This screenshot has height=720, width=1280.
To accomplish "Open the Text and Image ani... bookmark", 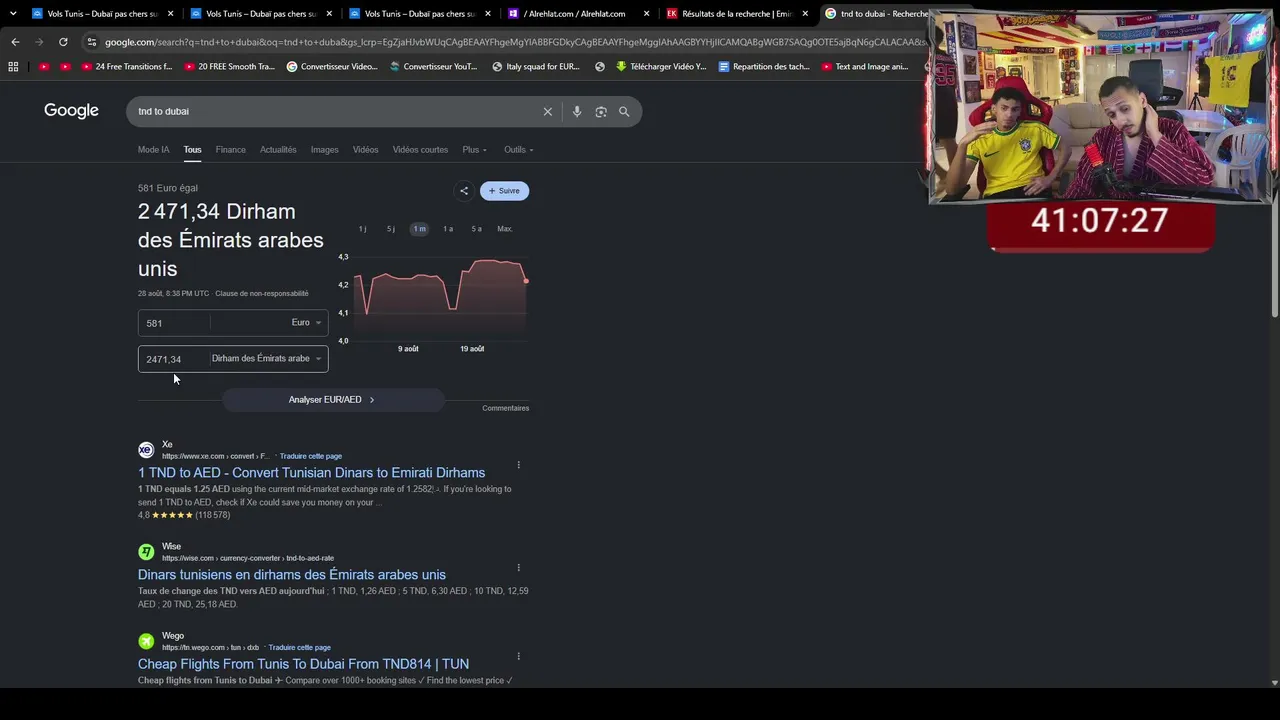I will point(865,67).
